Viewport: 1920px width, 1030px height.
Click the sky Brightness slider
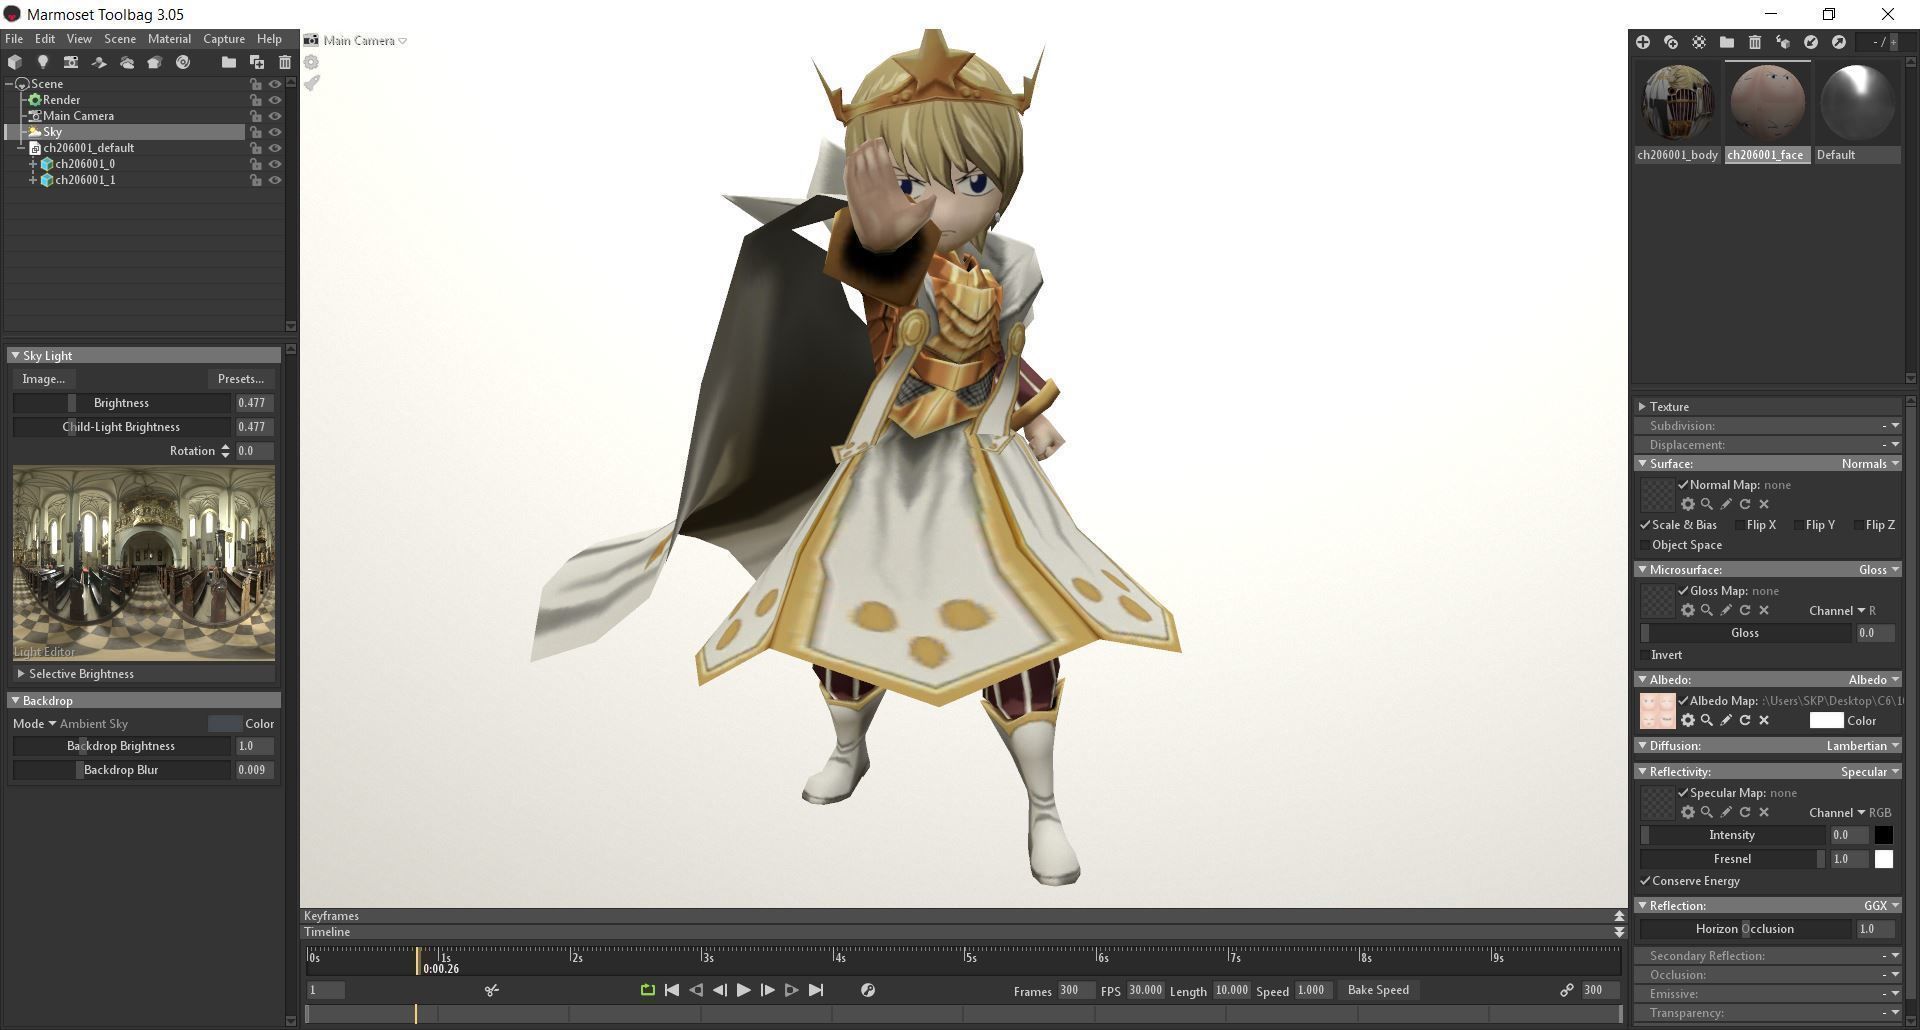pos(121,403)
